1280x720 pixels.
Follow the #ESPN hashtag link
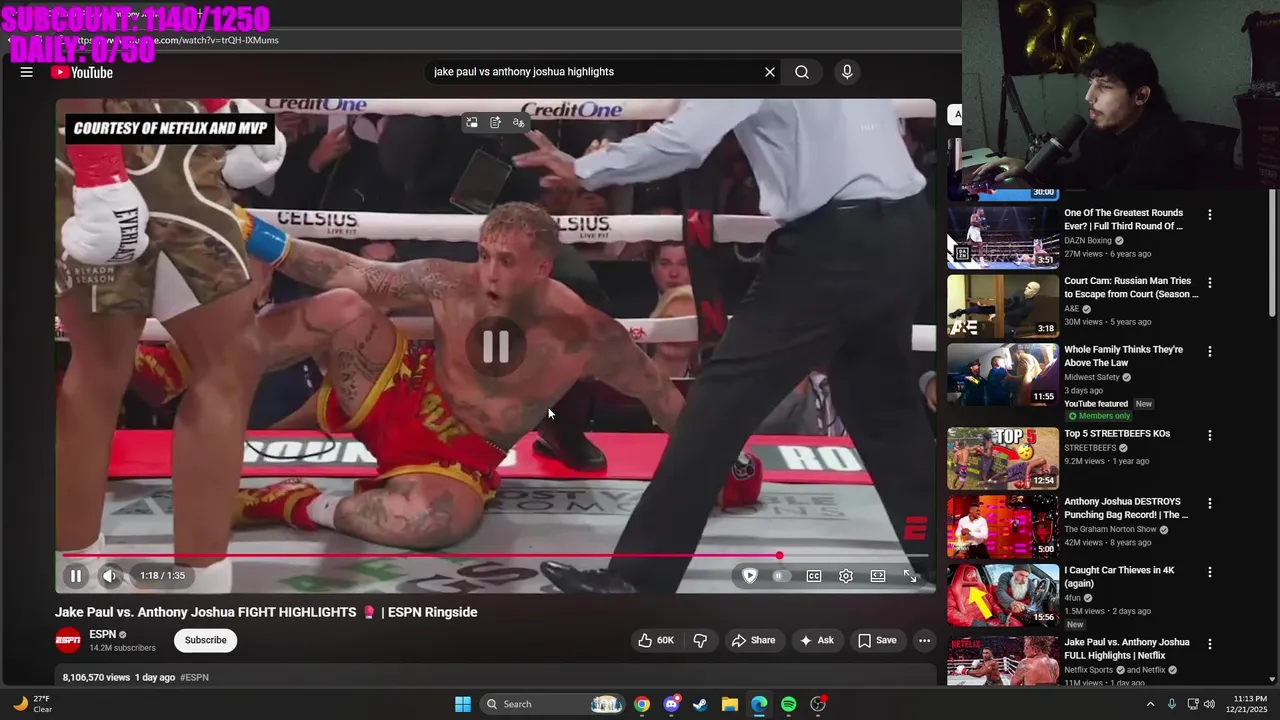click(x=194, y=677)
